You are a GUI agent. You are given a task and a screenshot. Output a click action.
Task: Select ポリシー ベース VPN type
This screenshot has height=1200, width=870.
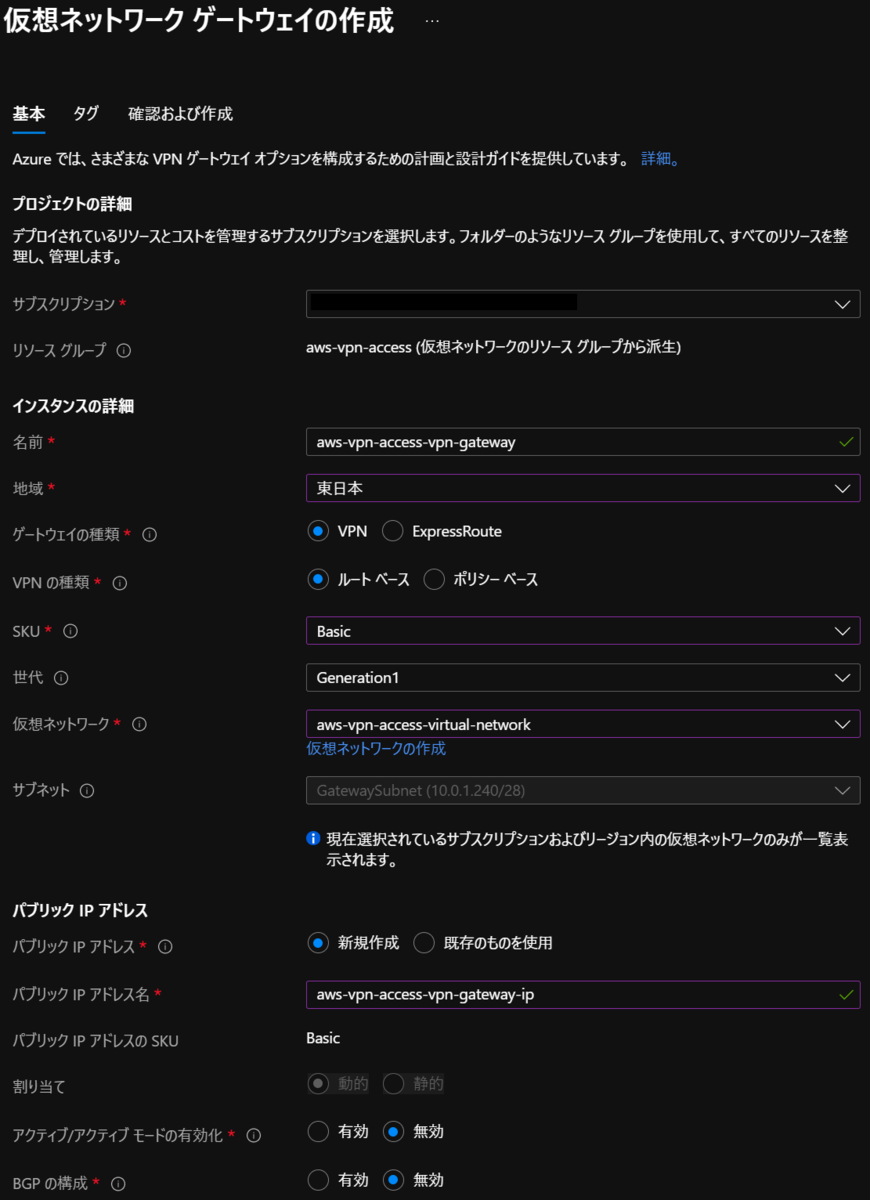click(434, 579)
